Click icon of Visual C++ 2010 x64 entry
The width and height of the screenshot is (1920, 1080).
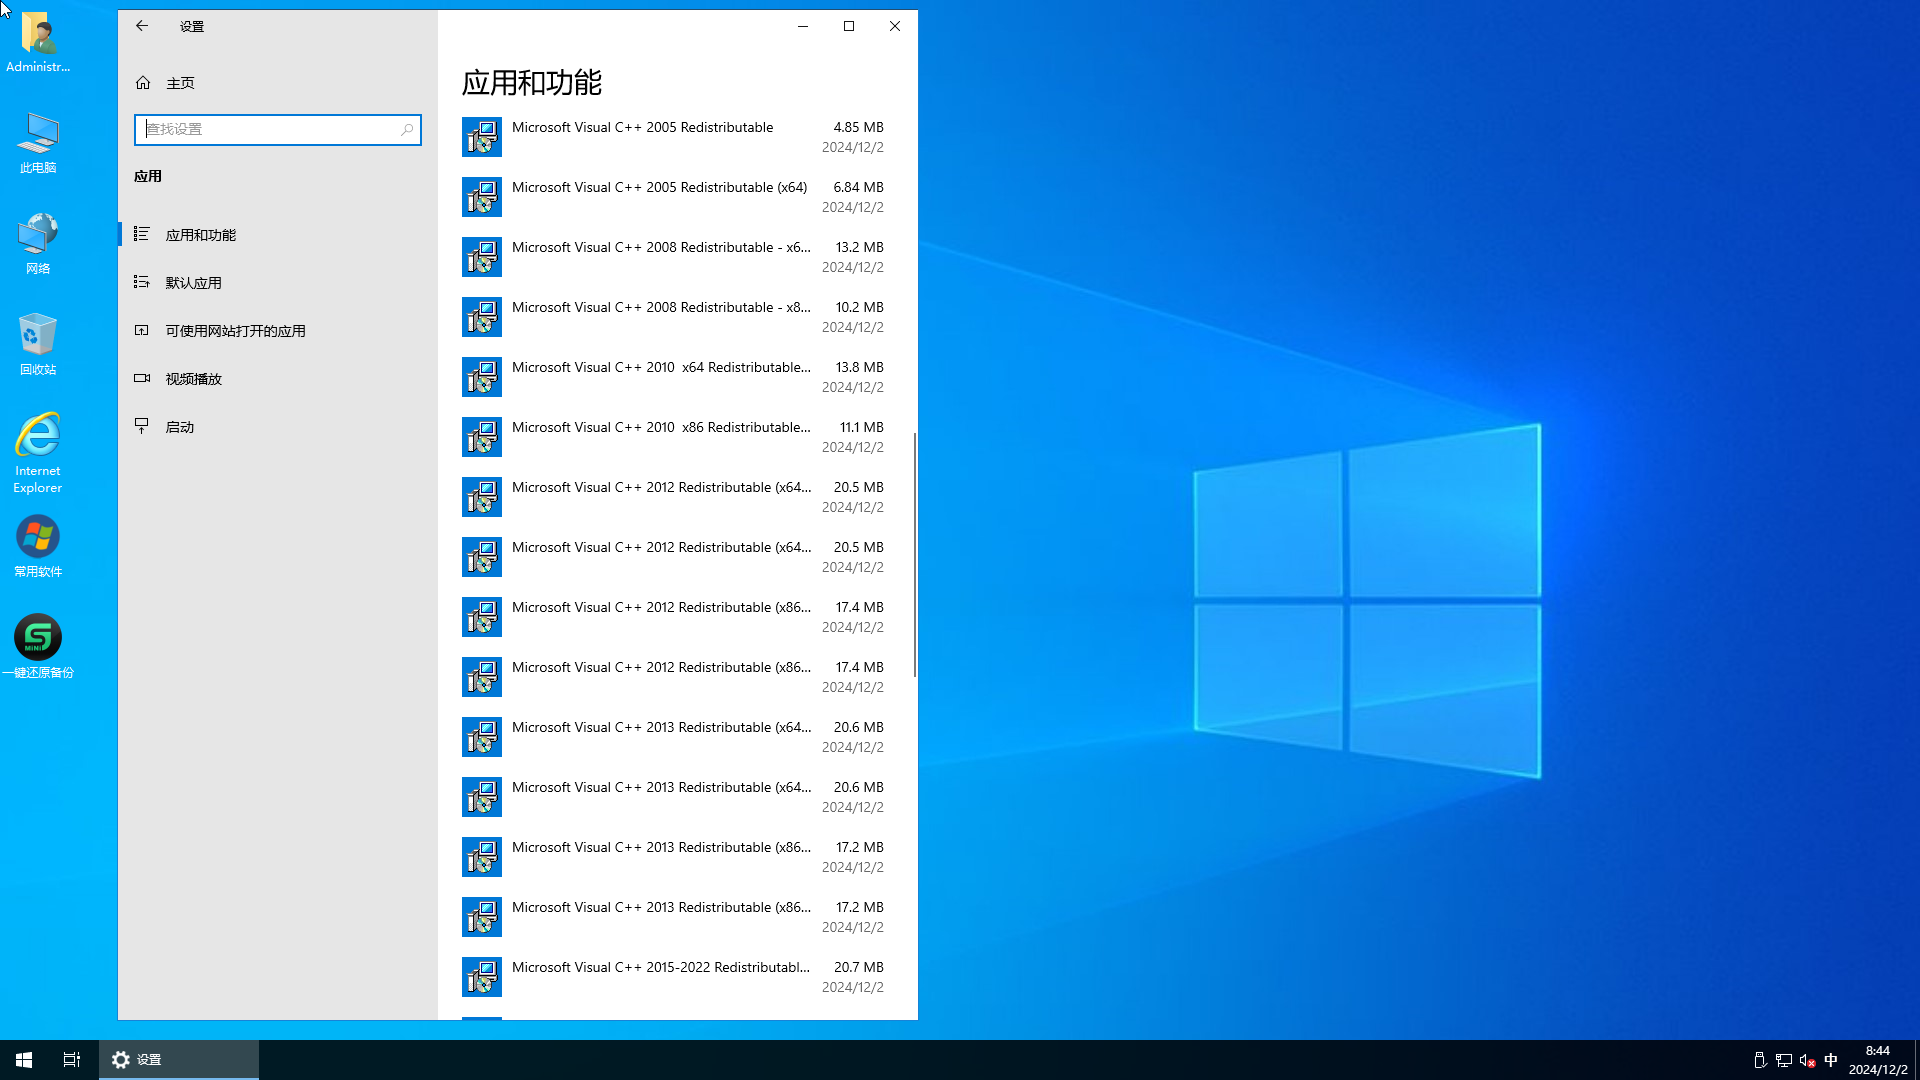click(482, 377)
